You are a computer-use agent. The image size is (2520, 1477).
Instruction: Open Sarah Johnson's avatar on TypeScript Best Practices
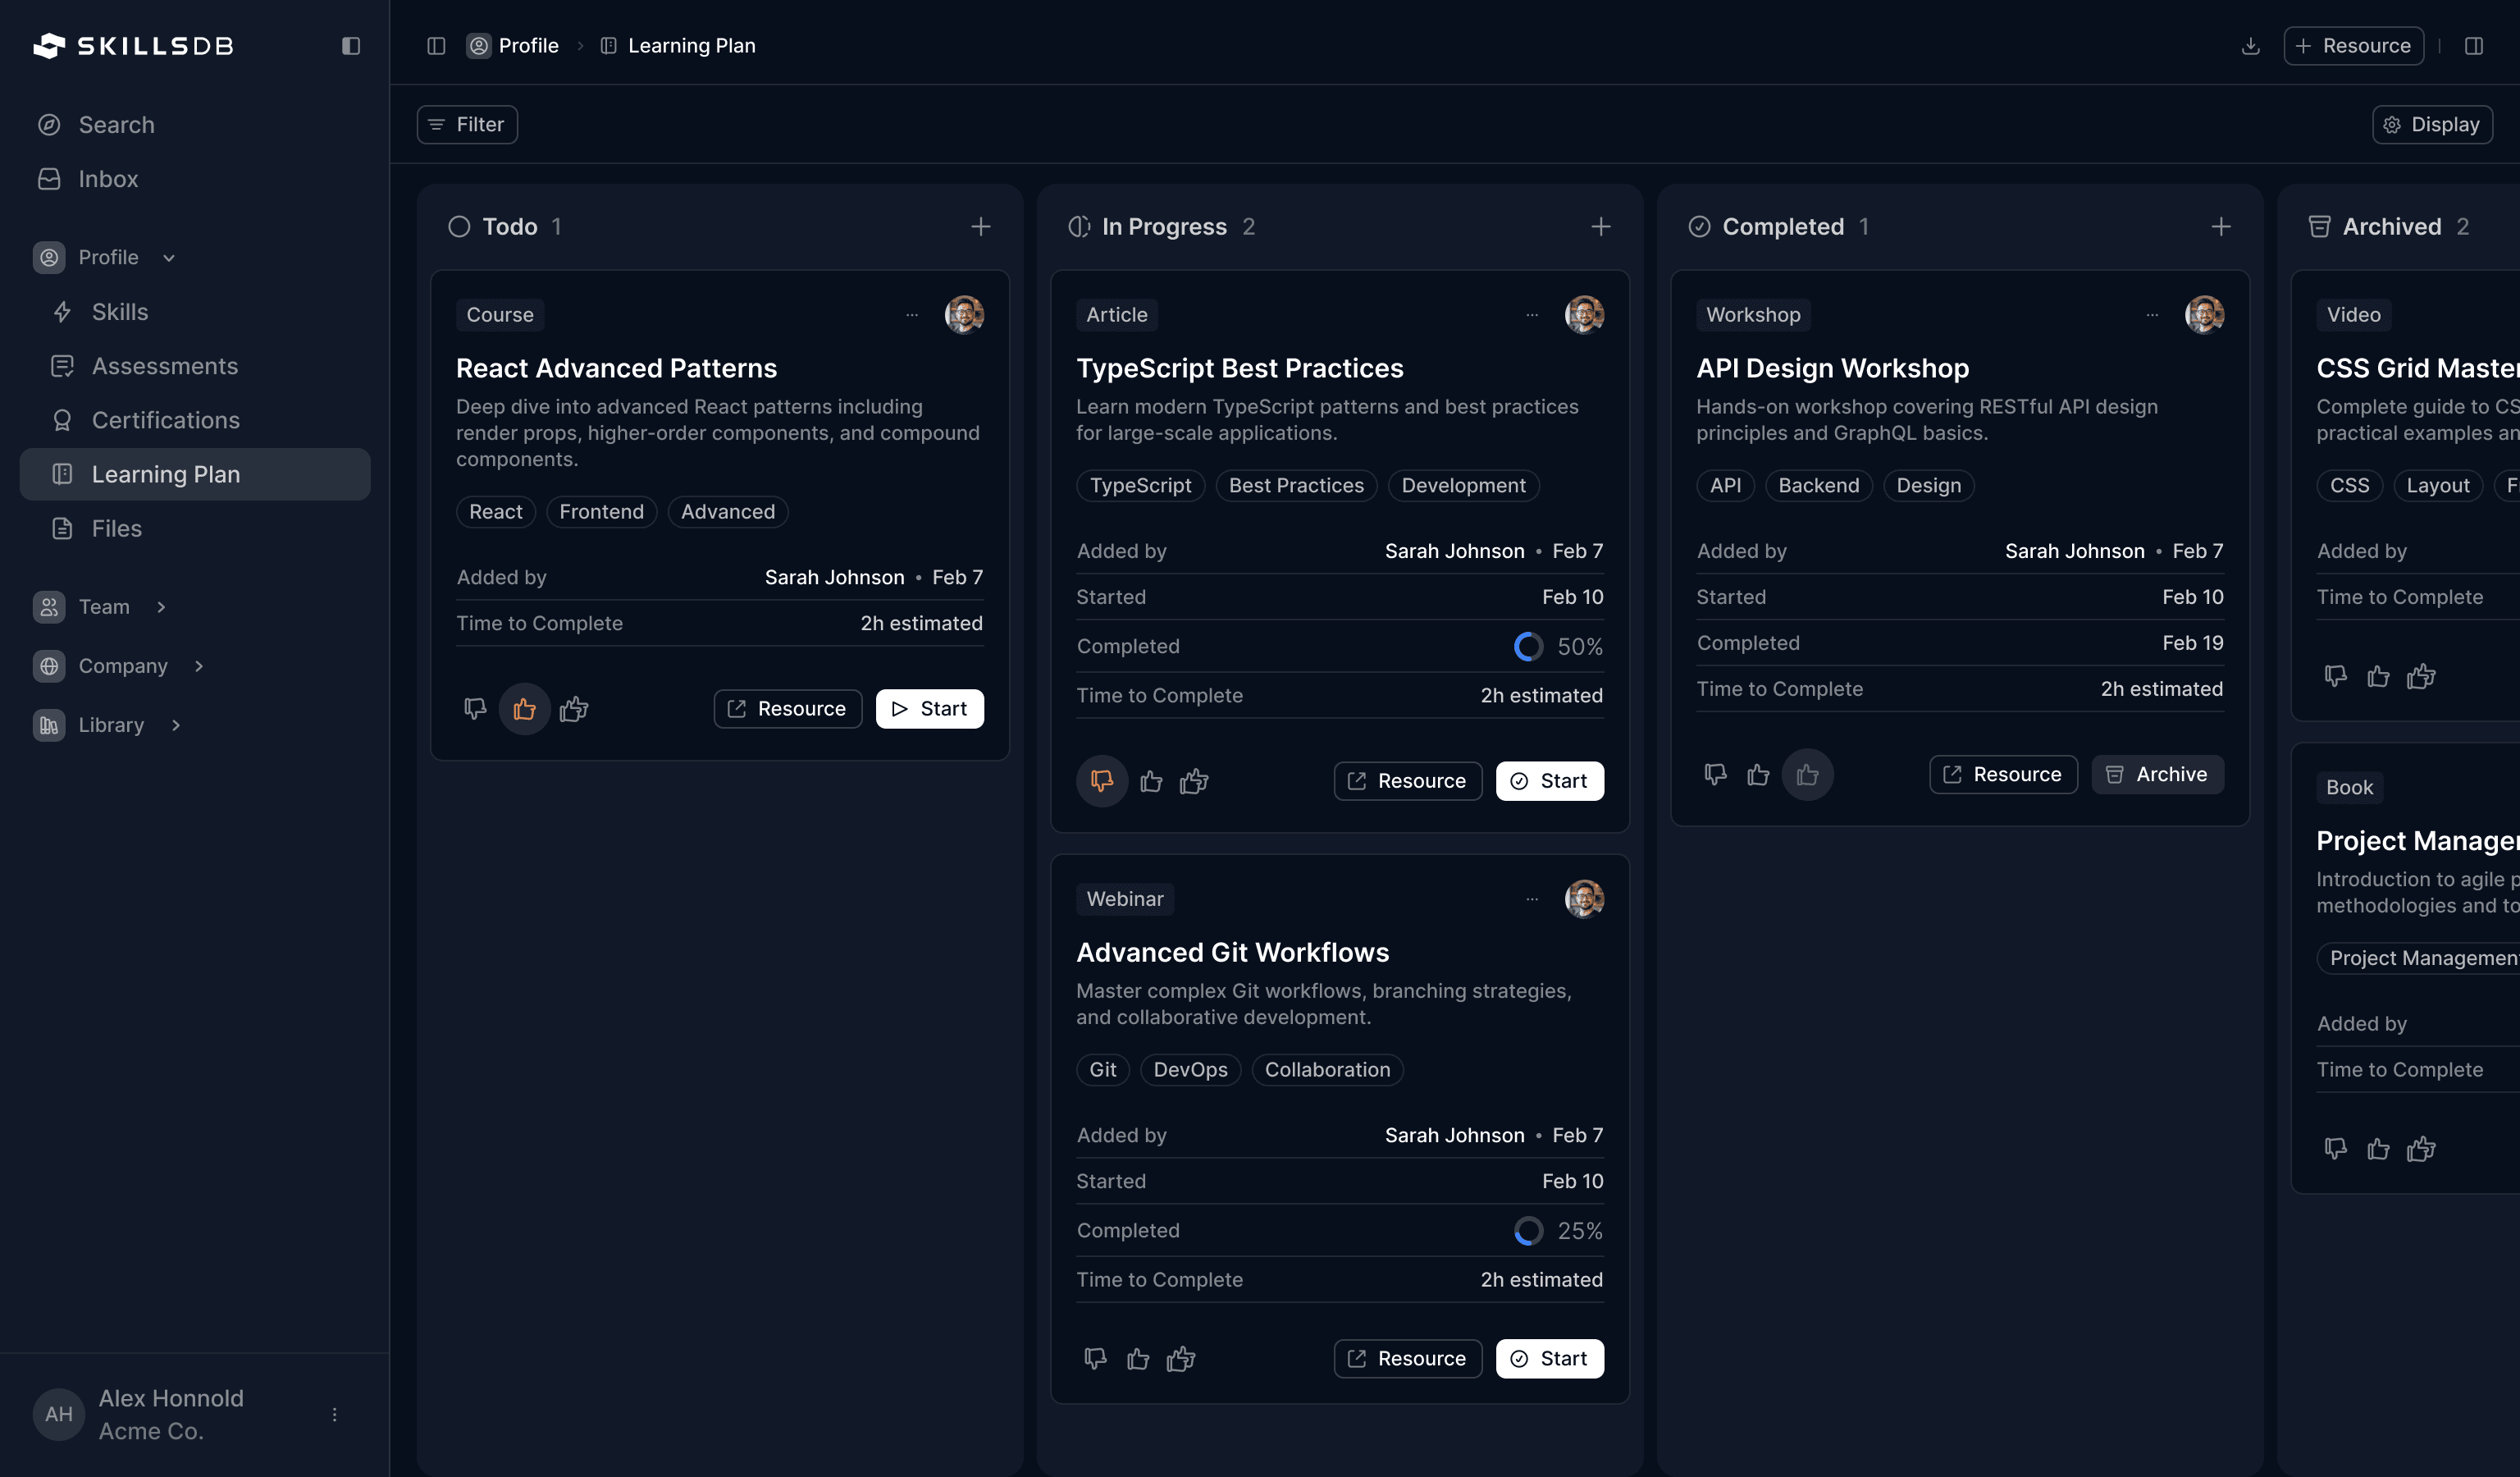(x=1584, y=315)
